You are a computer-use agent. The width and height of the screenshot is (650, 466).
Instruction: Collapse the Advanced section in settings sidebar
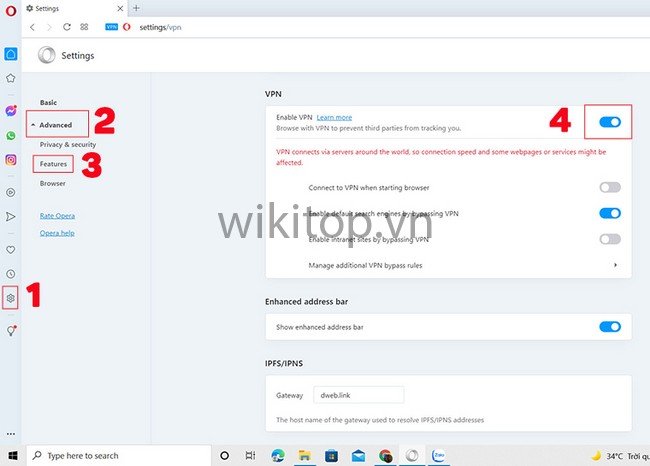coord(55,125)
